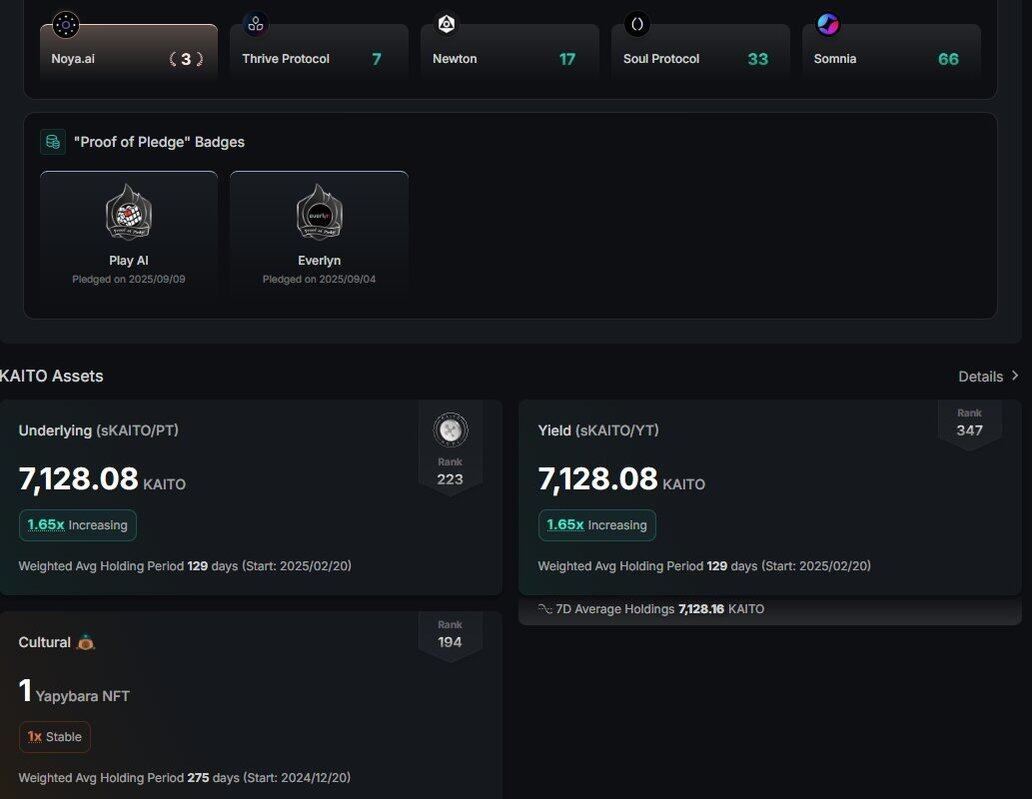Click the 1x Stable pill in Cultural card
The image size is (1032, 799).
point(55,736)
